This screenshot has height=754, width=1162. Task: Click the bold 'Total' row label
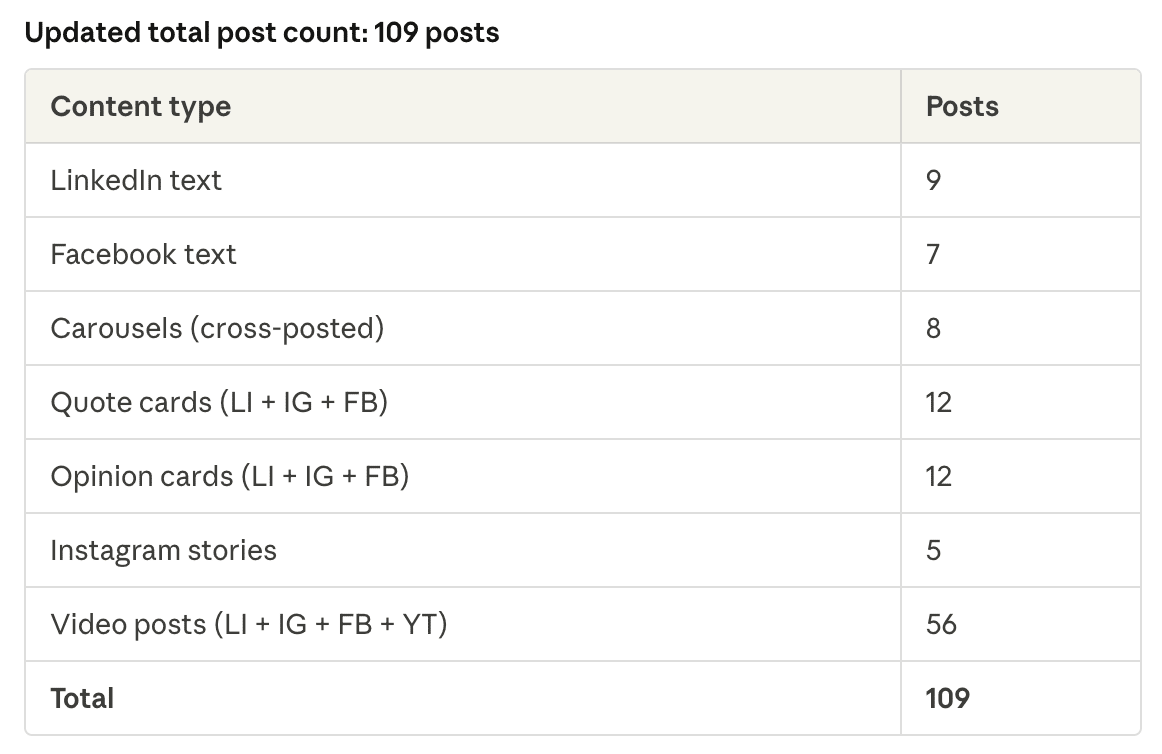pyautogui.click(x=82, y=698)
